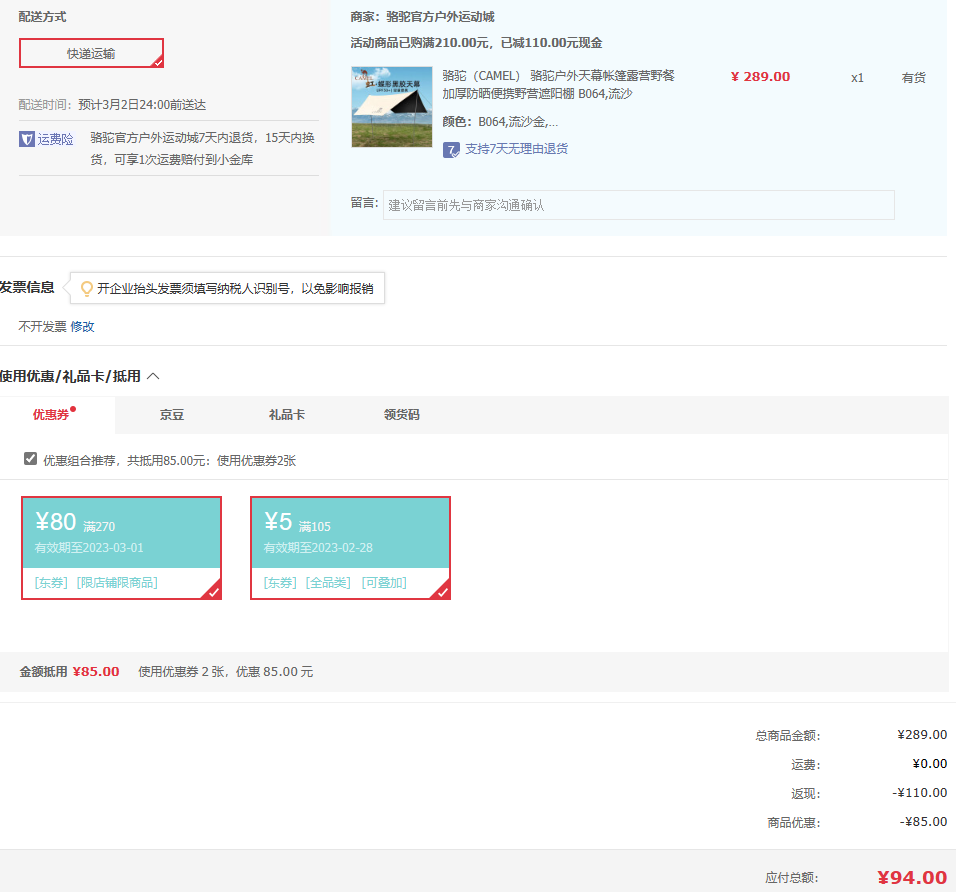Viewport: 956px width, 892px height.
Task: Click the 不开发票 invoice status text
Action: point(42,327)
